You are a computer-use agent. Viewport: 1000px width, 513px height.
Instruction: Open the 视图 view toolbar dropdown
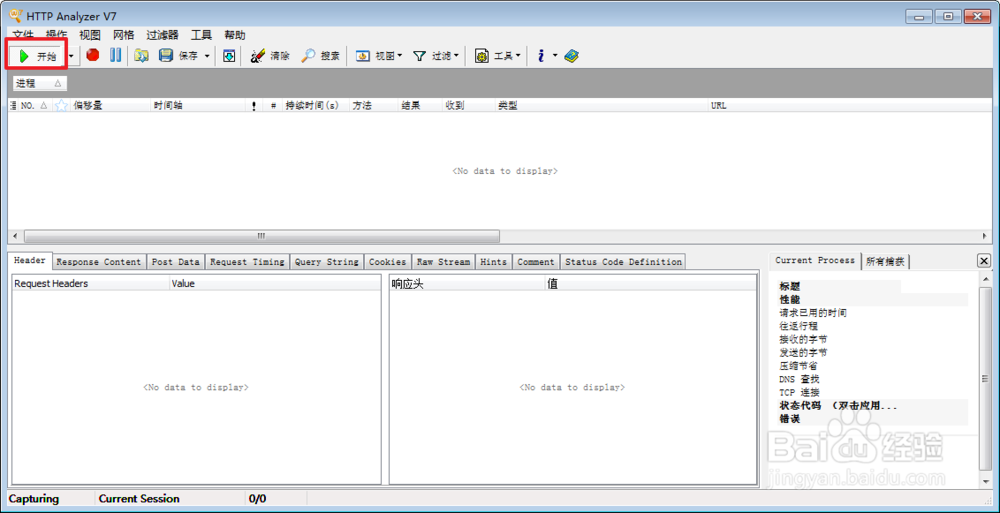pyautogui.click(x=379, y=56)
